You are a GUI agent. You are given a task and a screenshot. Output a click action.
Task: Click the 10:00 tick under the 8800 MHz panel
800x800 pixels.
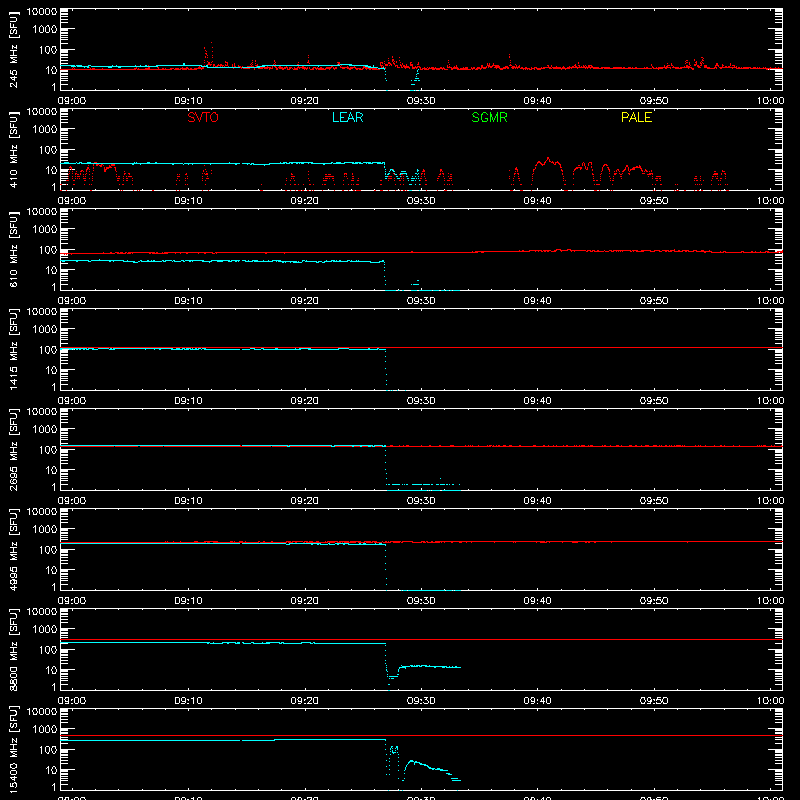(x=770, y=701)
